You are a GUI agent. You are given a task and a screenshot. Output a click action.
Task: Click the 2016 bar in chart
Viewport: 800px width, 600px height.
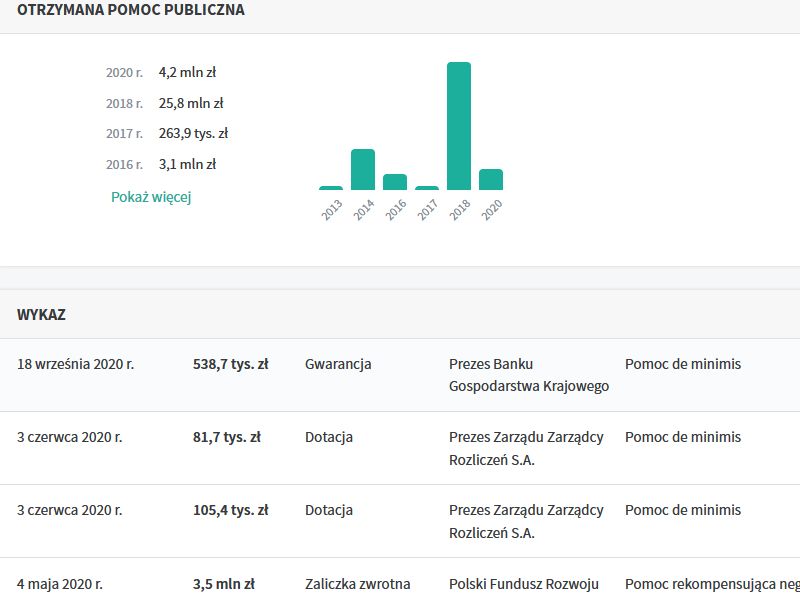[395, 182]
